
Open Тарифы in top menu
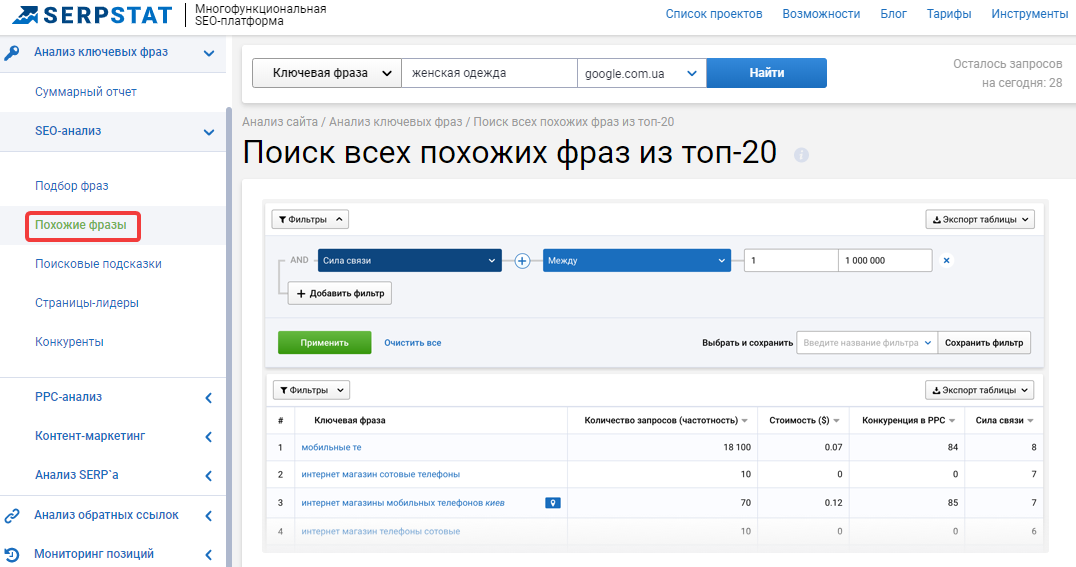coord(948,14)
